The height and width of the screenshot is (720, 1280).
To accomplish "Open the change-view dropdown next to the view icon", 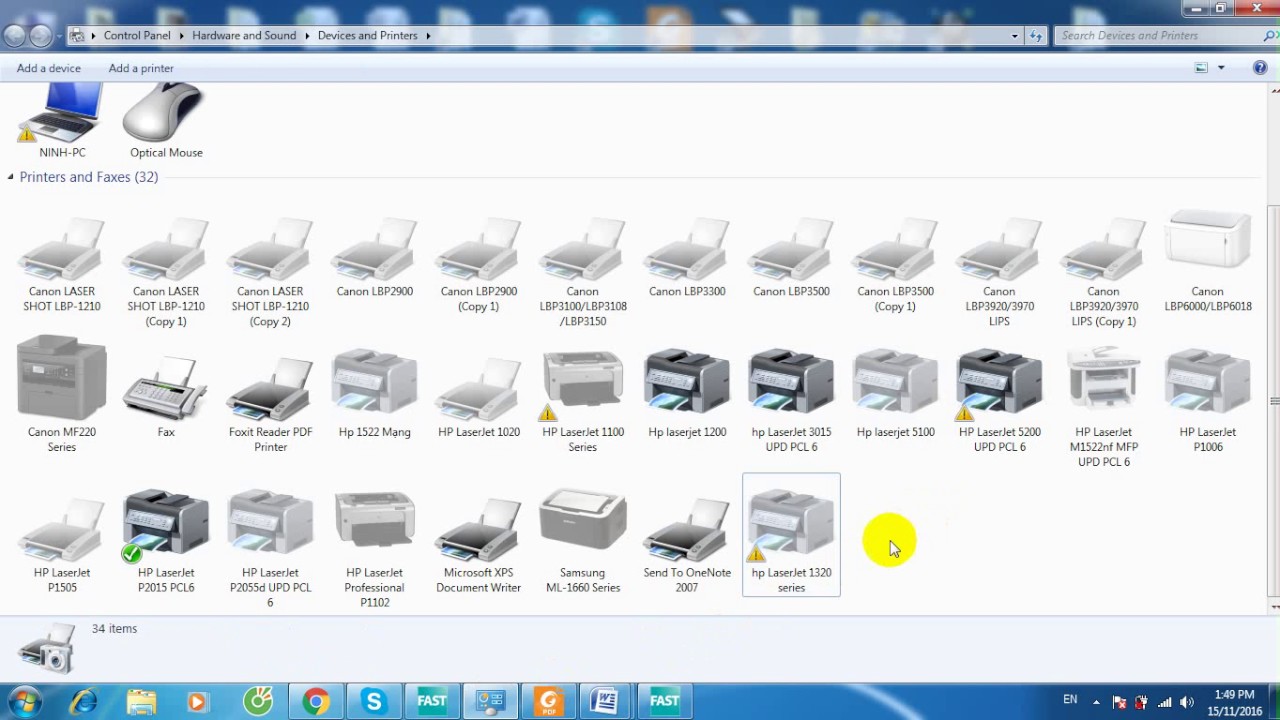I will 1220,67.
